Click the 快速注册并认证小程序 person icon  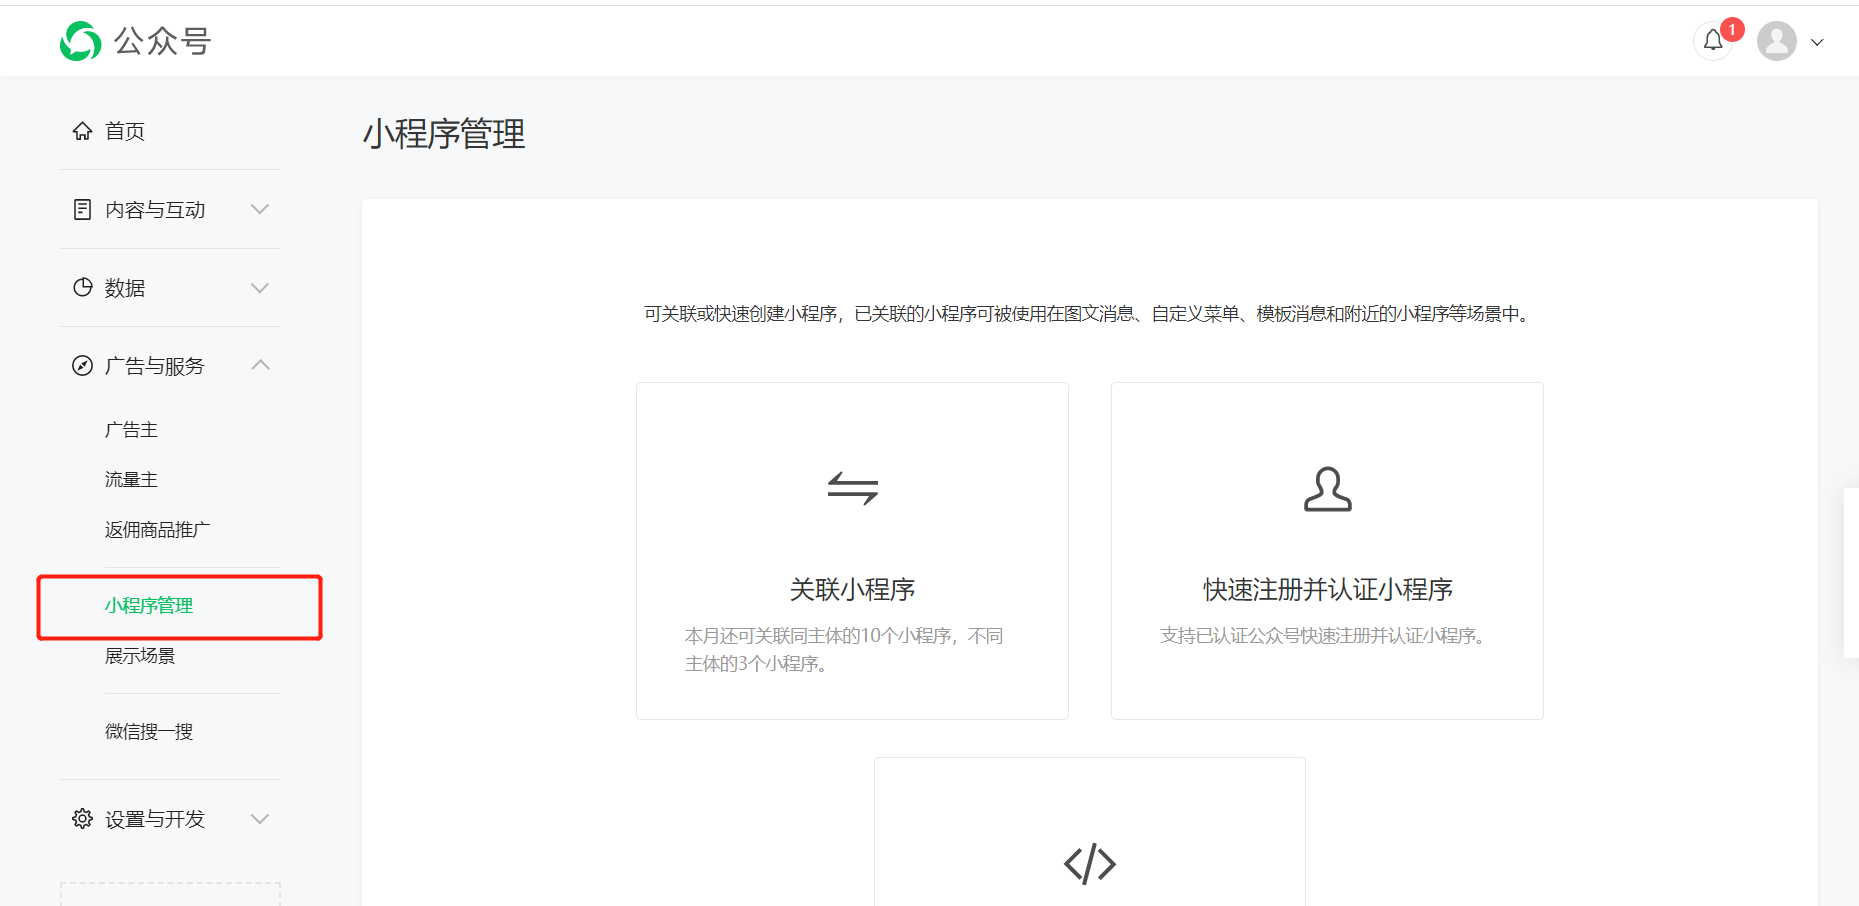(x=1328, y=489)
